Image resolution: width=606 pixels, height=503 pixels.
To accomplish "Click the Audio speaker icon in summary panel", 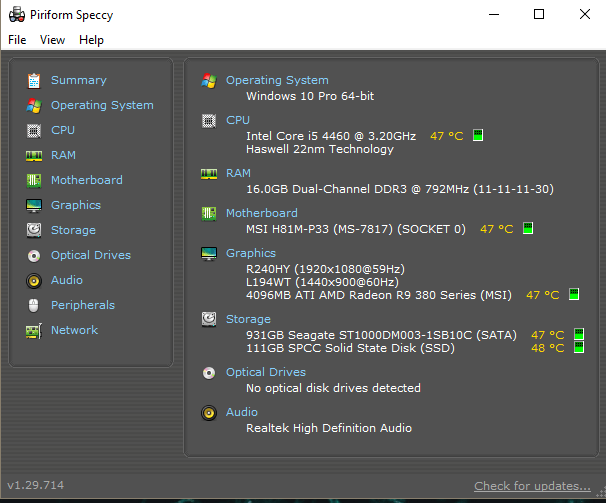I will 209,413.
